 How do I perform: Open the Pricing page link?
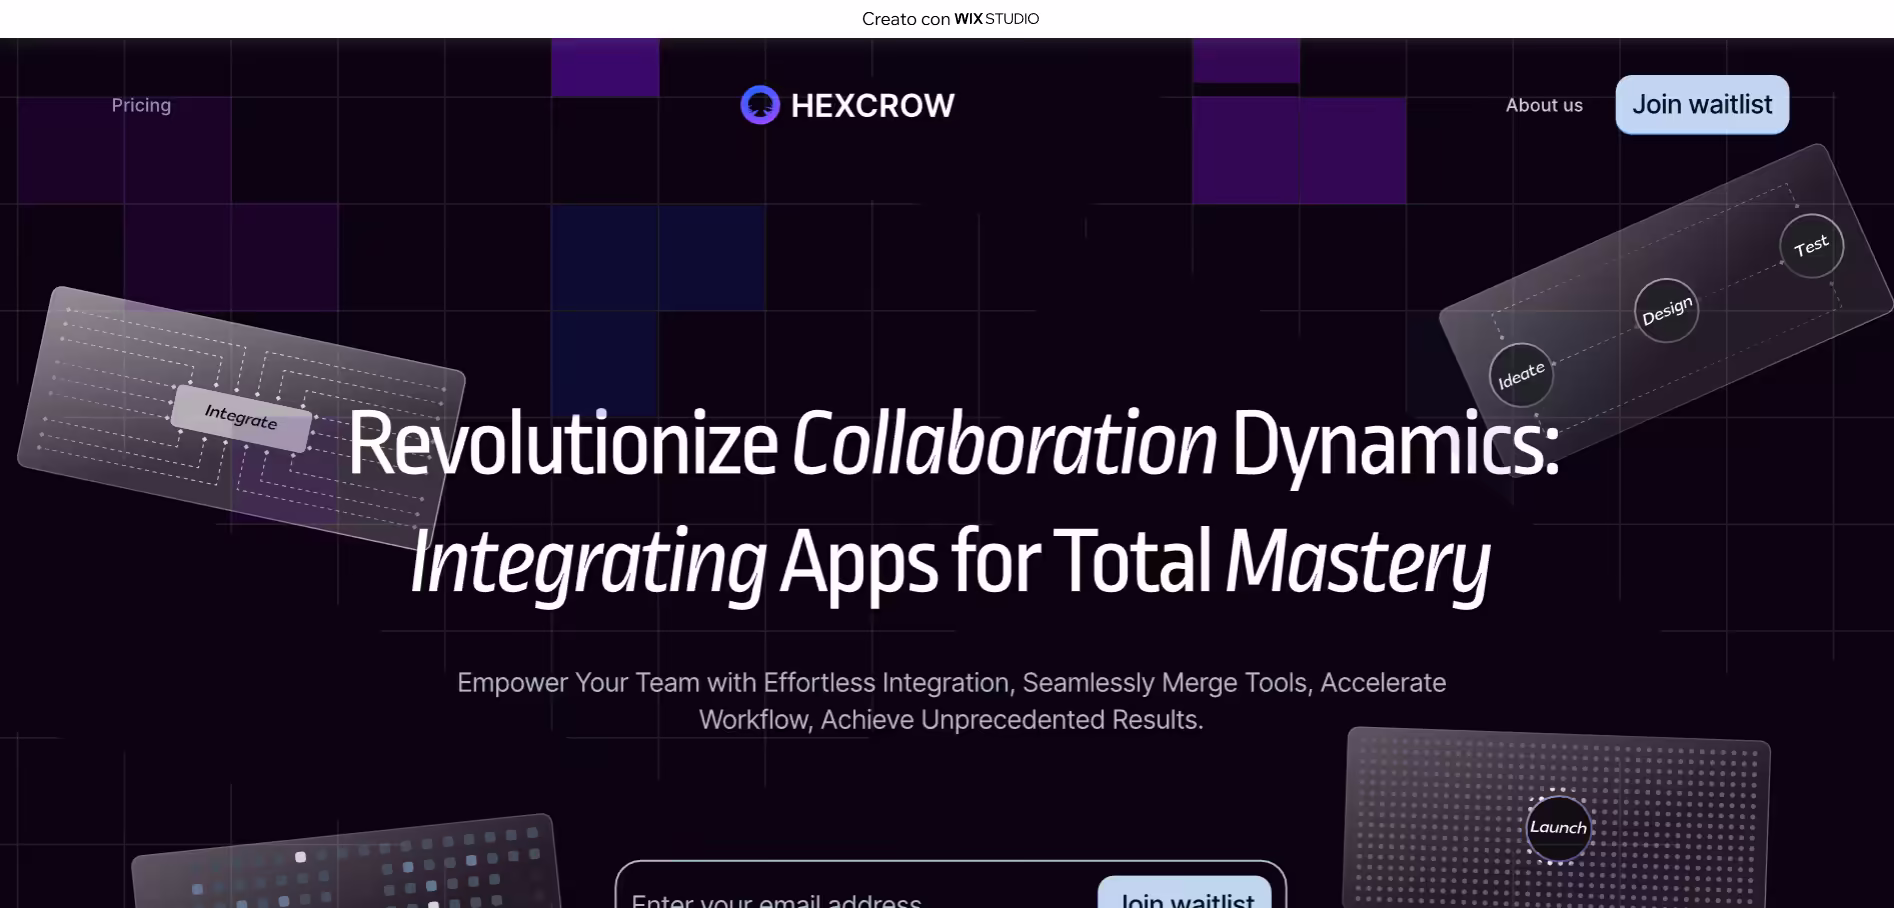coord(141,105)
